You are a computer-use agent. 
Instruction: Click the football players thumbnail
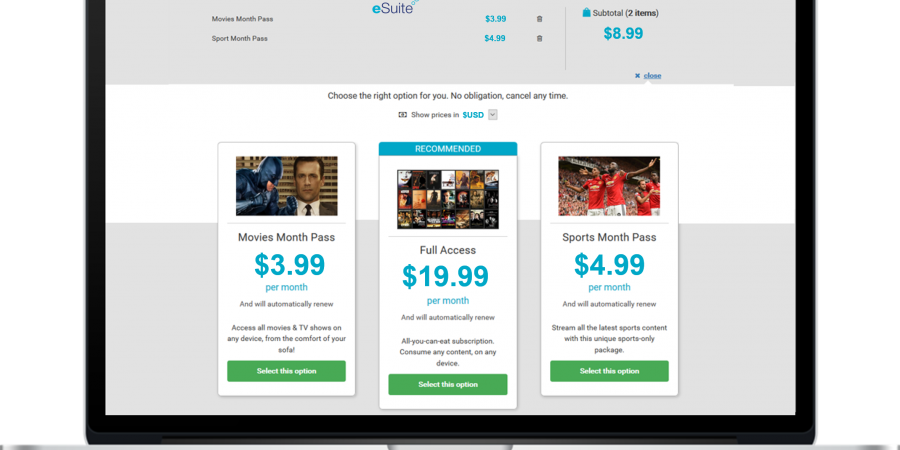[609, 186]
